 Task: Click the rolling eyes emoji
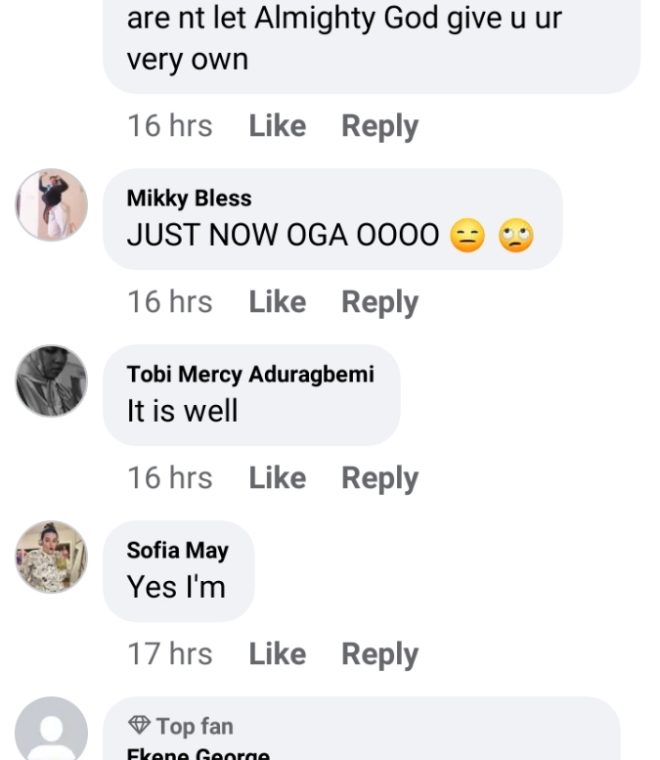coord(516,236)
